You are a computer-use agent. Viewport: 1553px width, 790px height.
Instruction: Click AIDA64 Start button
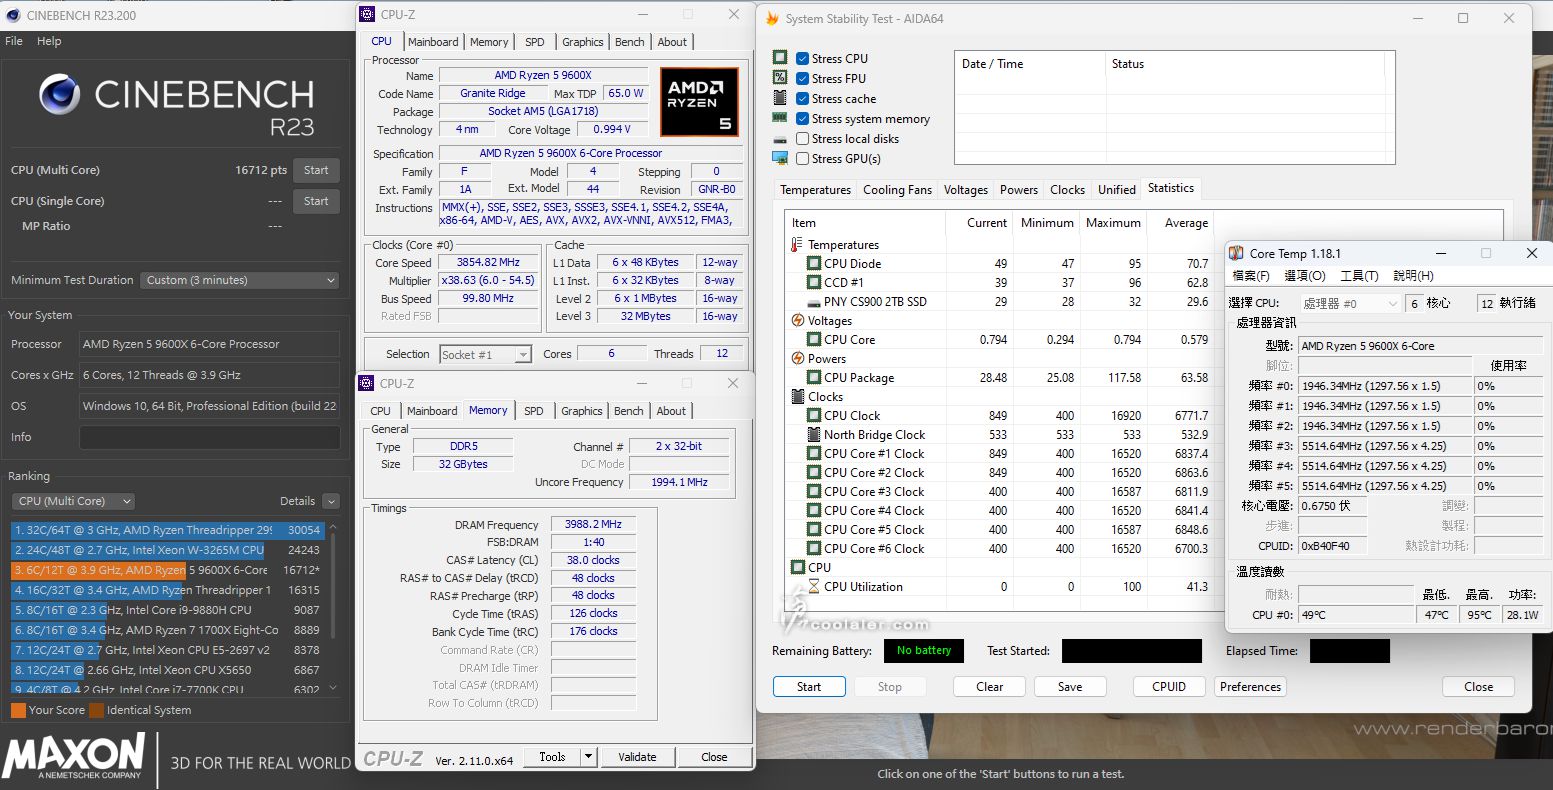(x=809, y=687)
